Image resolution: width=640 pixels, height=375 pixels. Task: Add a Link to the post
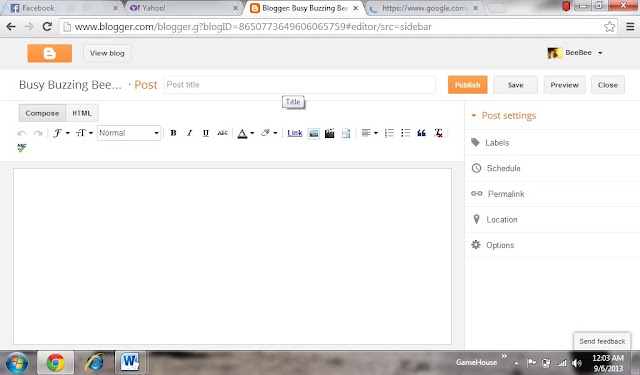(295, 133)
